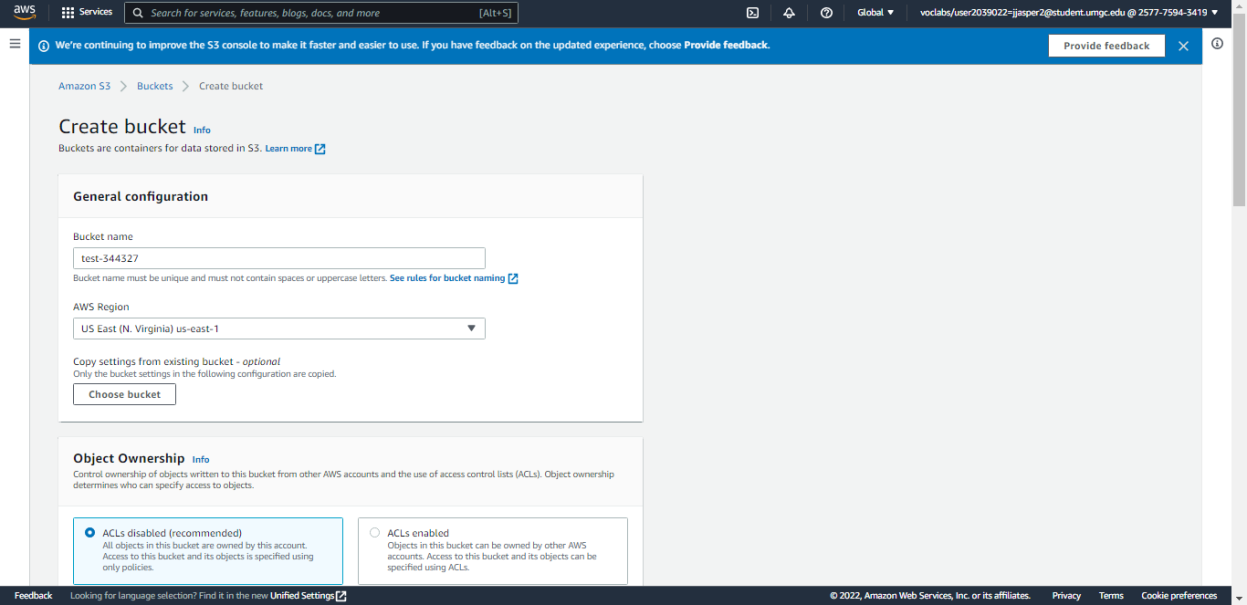This screenshot has width=1247, height=605.
Task: Open the voclabs account menu
Action: pos(1068,13)
